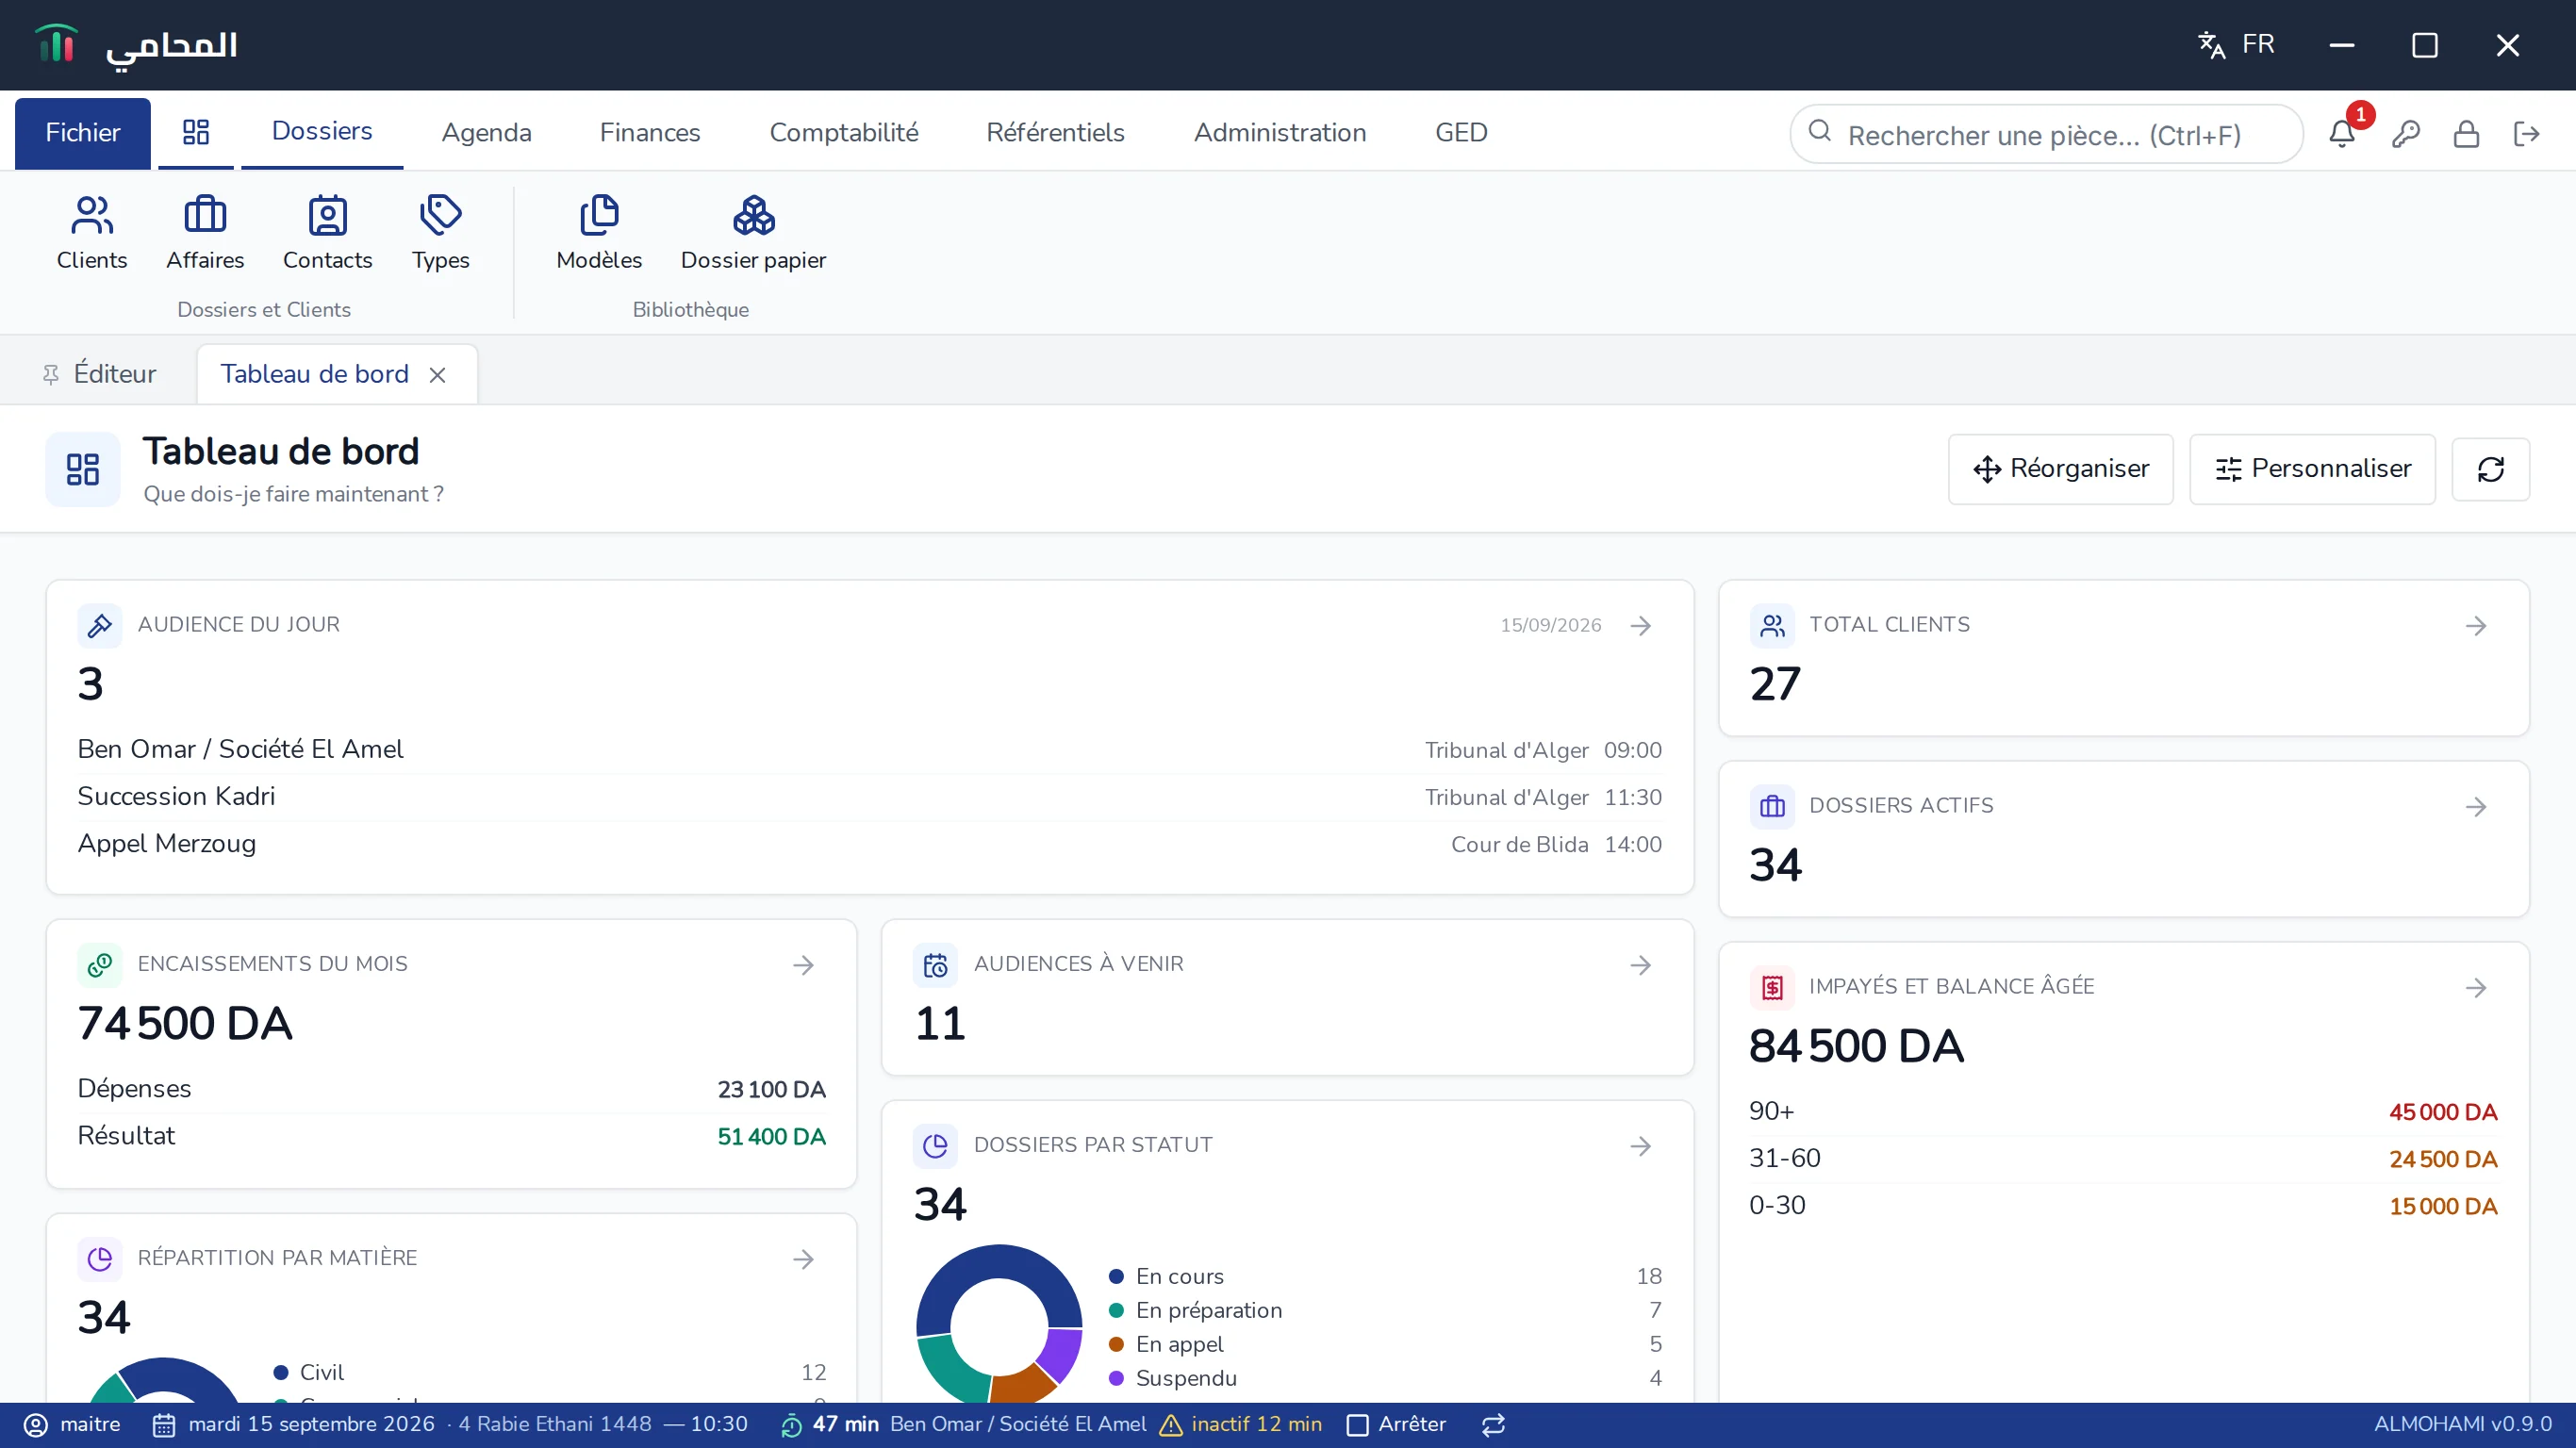Switch language with the FR translate icon
Viewport: 2576px width, 1448px height.
(2236, 45)
